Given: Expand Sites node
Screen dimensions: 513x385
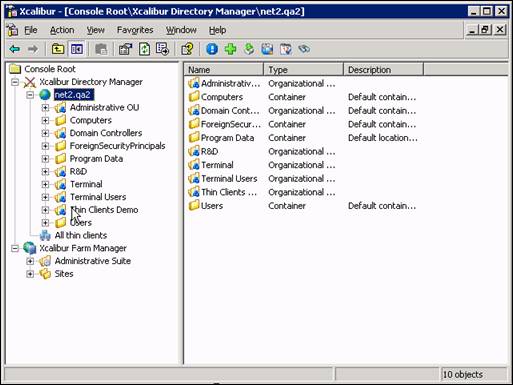Looking at the screenshot, I should (x=30, y=274).
